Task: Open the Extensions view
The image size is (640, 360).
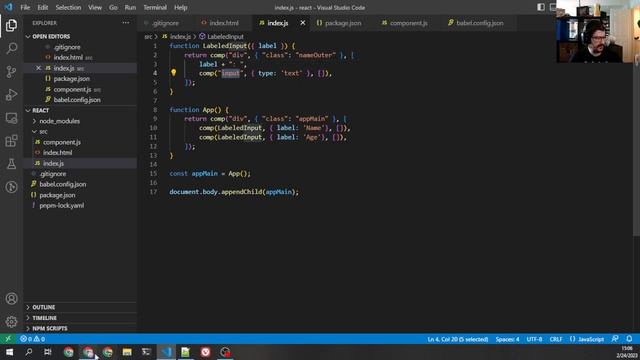Action: 11,141
